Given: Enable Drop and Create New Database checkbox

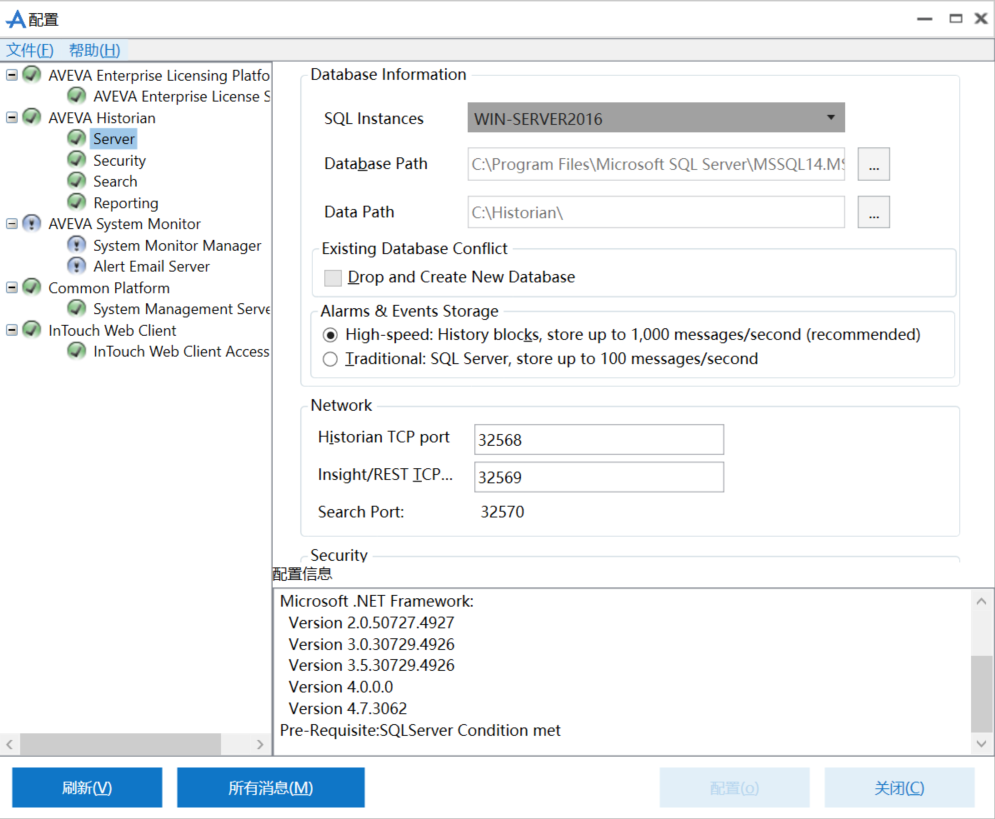Looking at the screenshot, I should (333, 277).
